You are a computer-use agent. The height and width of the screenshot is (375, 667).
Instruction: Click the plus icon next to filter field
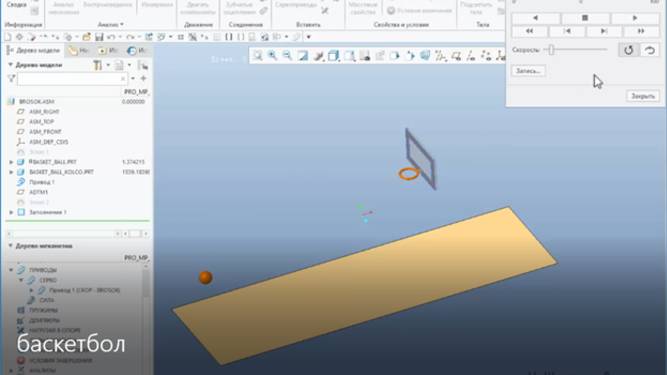point(143,79)
